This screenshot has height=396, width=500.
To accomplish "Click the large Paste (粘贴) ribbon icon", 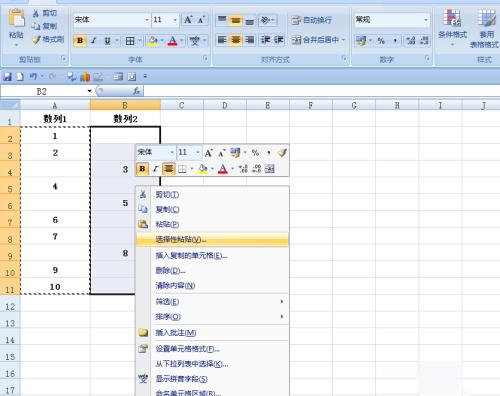I will (16, 18).
